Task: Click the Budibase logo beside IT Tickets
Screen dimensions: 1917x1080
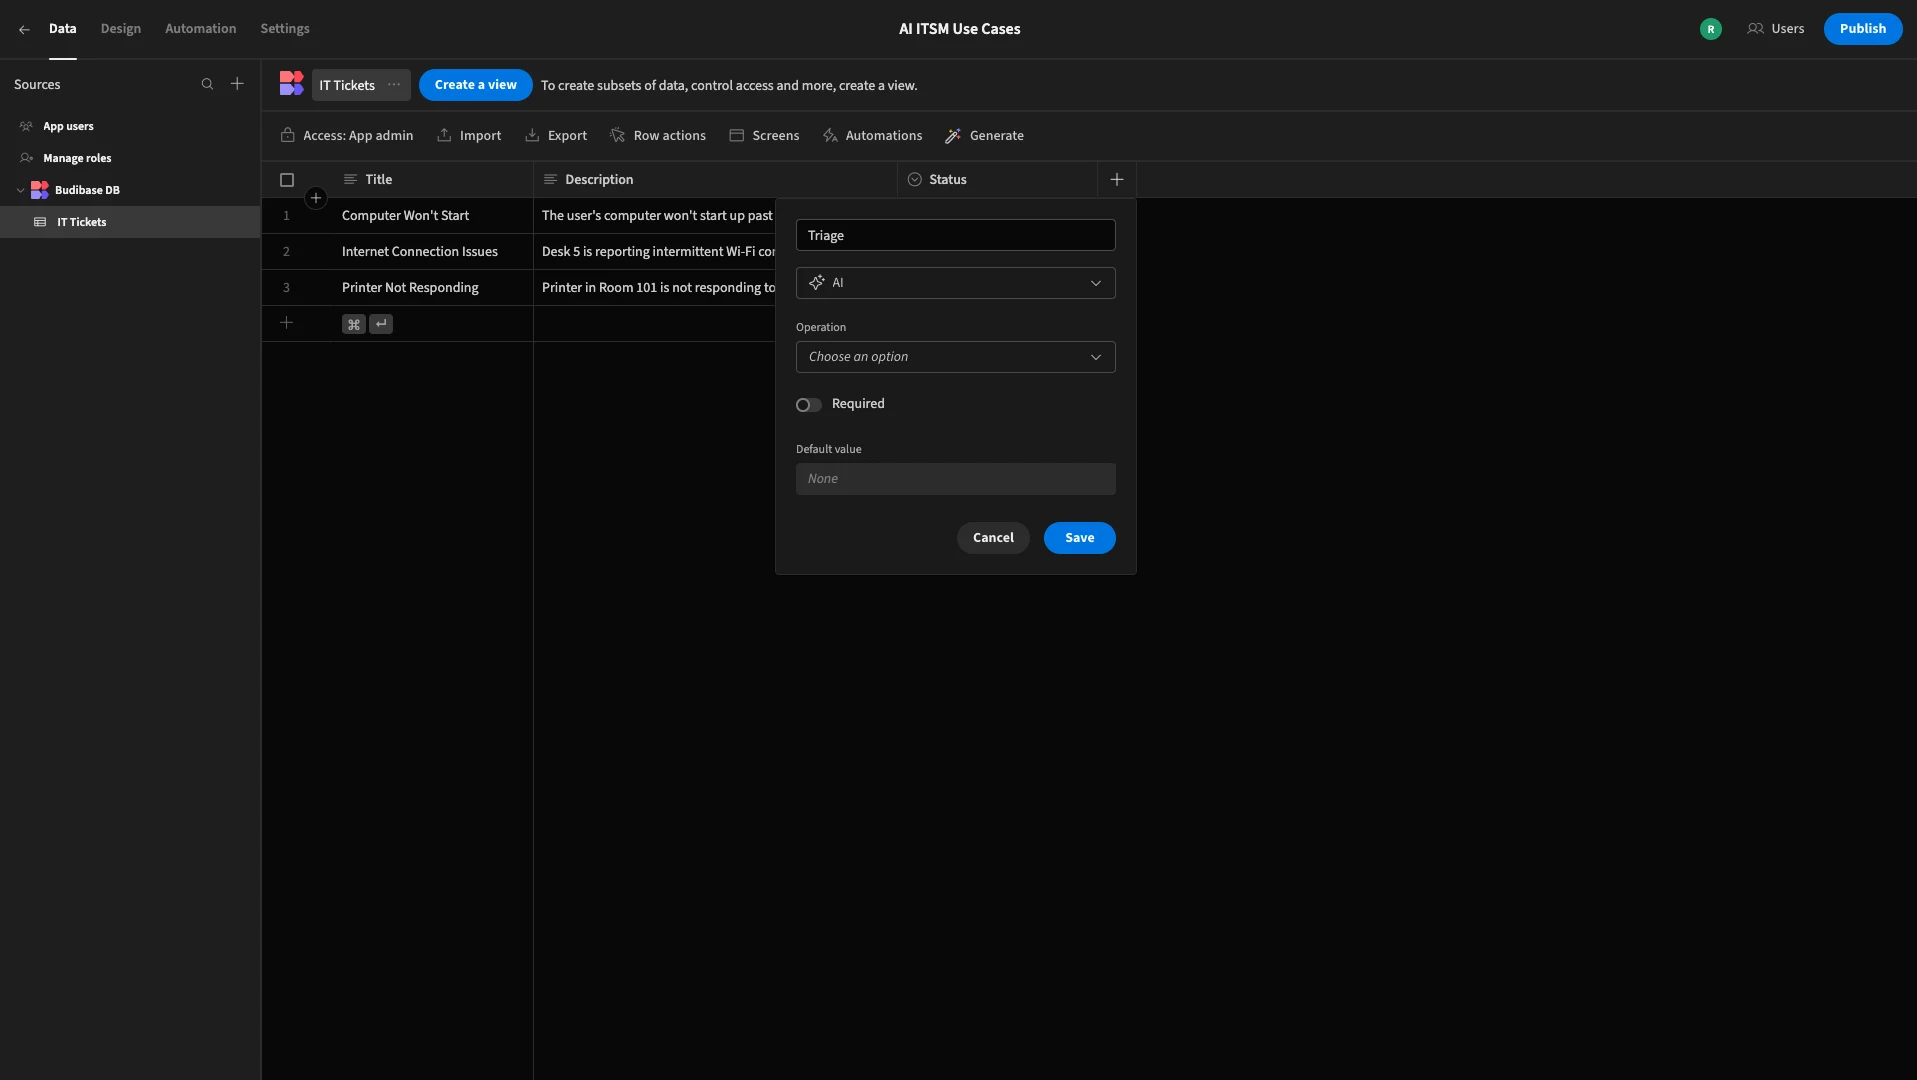Action: (x=291, y=84)
